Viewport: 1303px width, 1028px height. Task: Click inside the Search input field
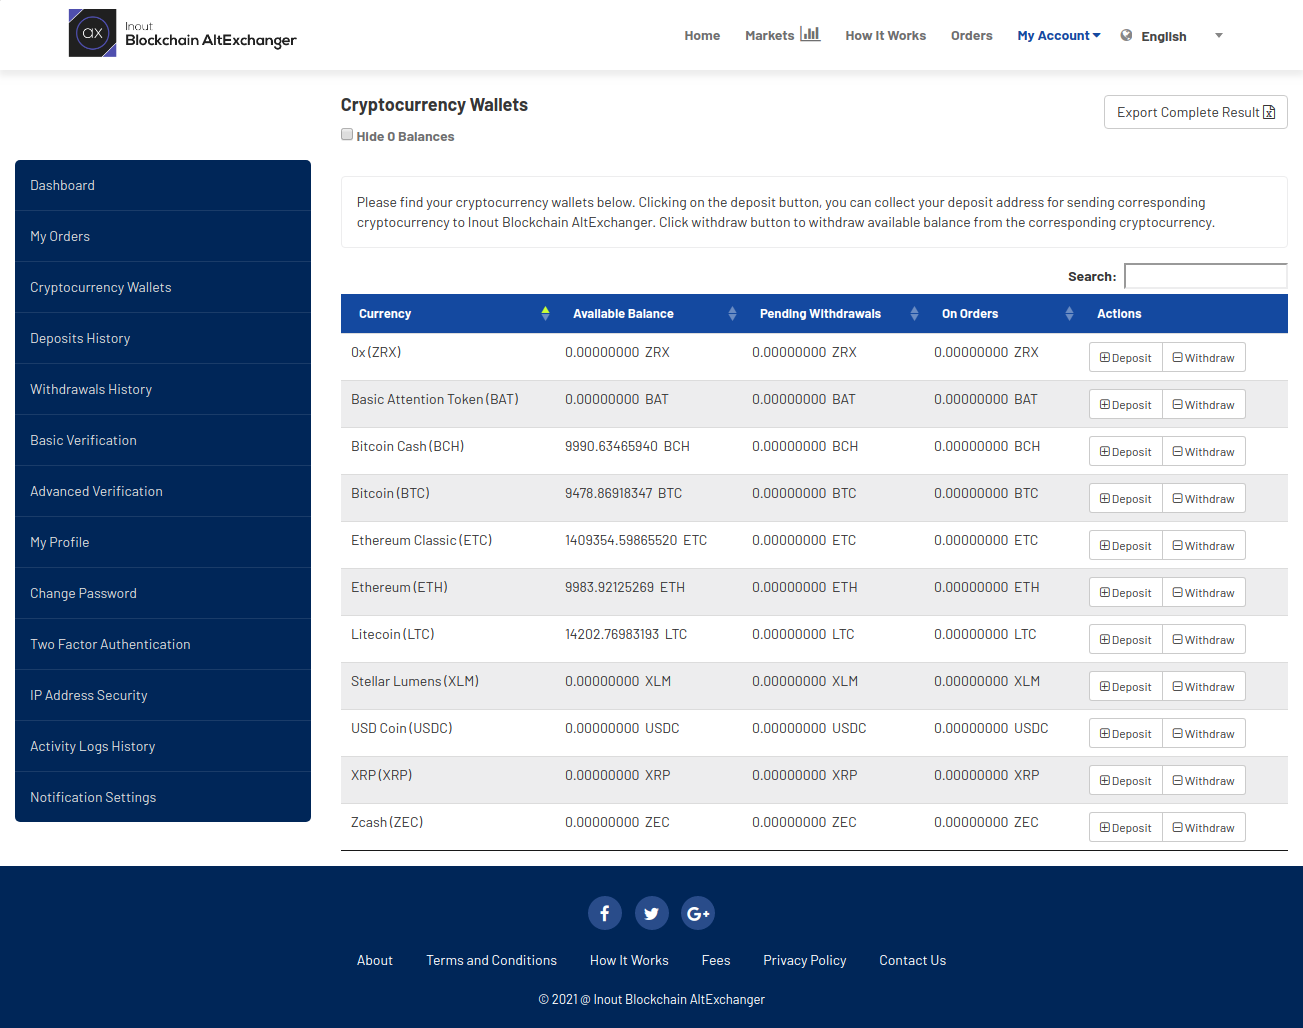coord(1205,275)
